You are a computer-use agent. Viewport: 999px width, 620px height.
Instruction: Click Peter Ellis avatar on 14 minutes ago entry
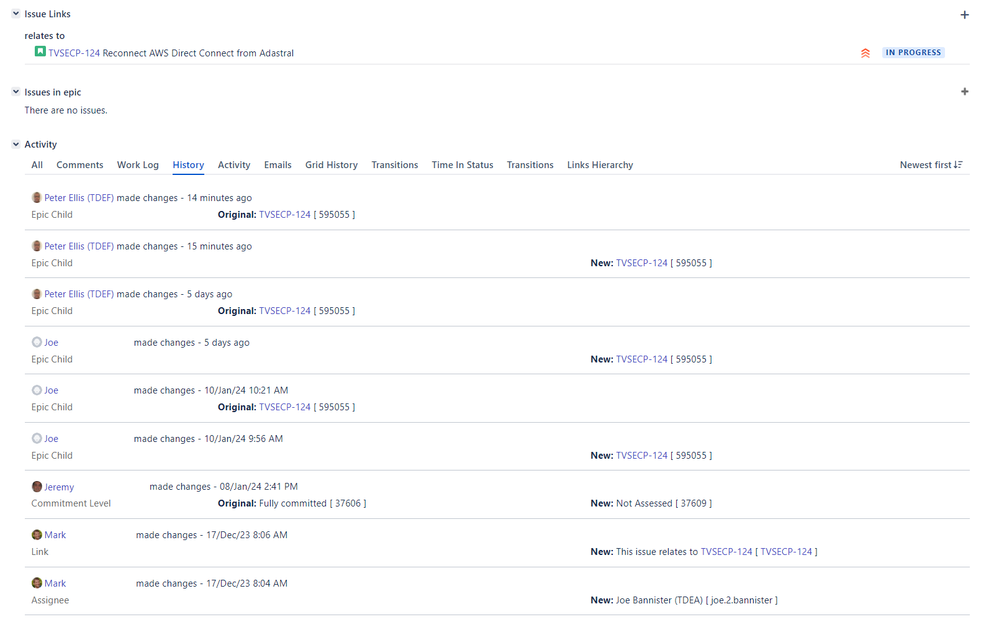tap(37, 198)
